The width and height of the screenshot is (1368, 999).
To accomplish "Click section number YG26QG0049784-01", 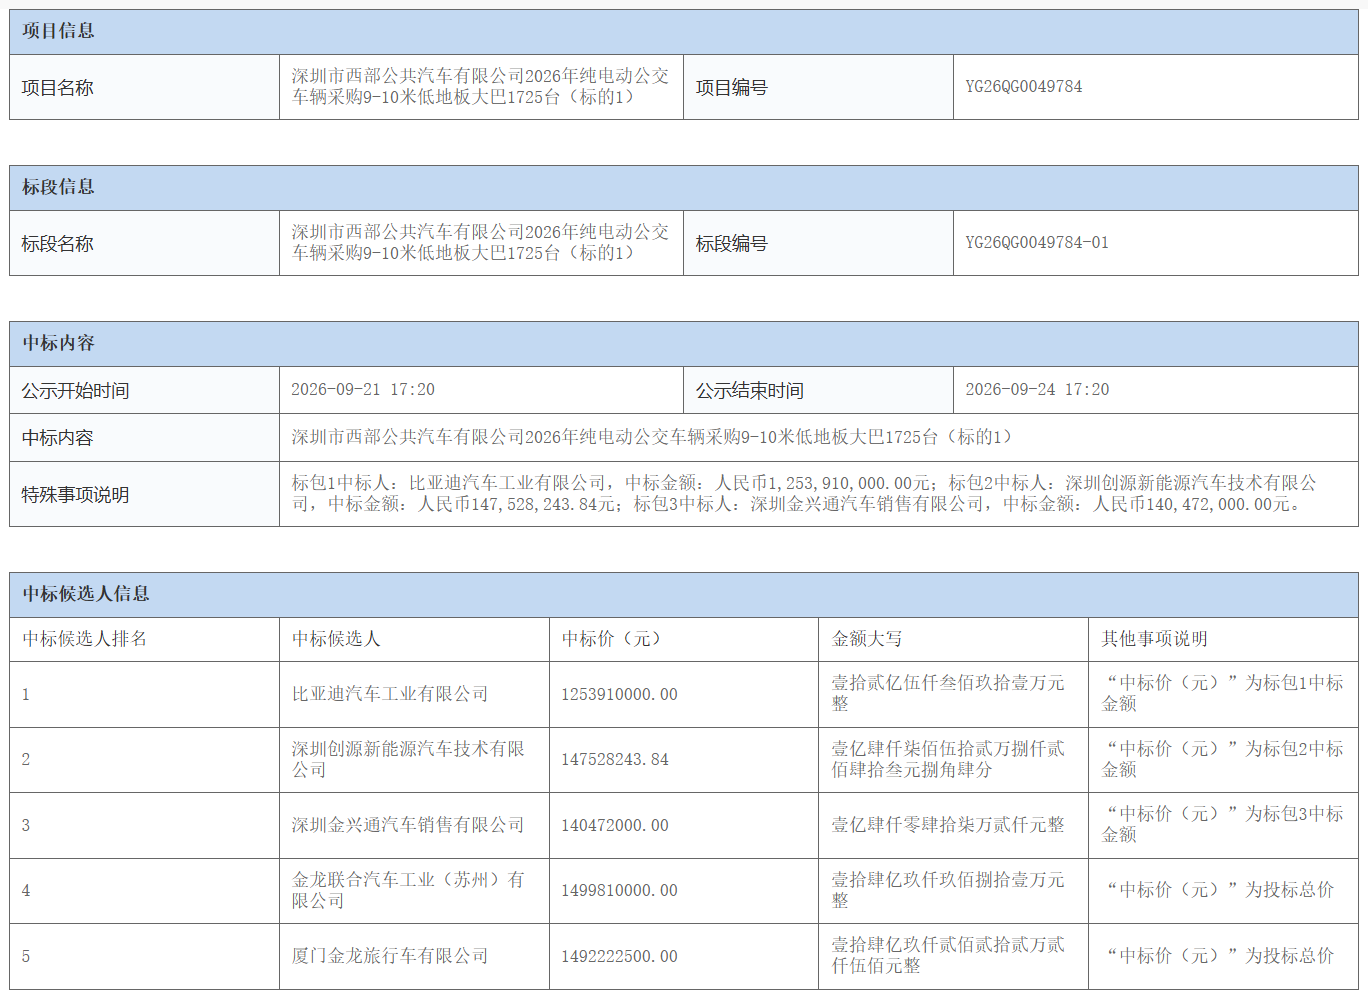I will [1037, 243].
